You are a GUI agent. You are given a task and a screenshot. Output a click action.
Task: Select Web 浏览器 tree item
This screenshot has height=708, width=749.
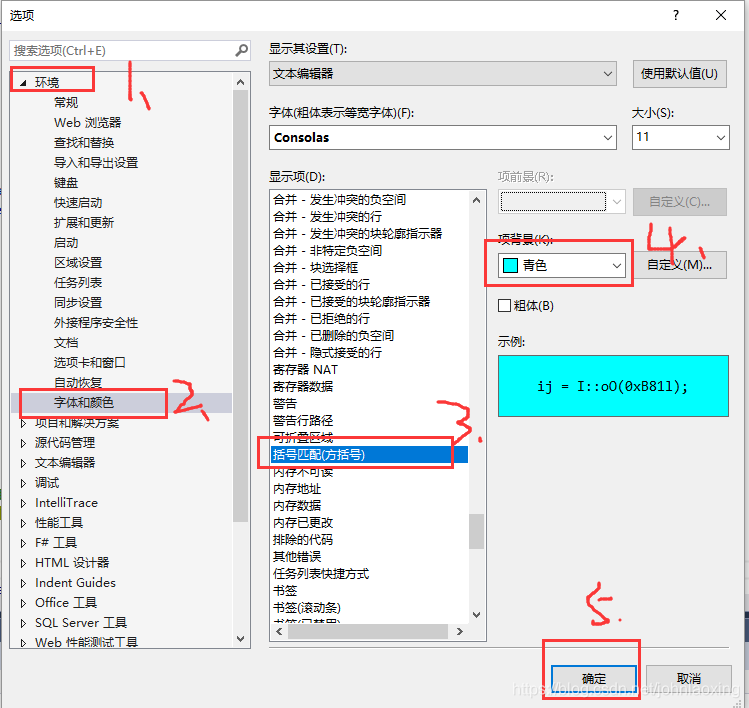pyautogui.click(x=87, y=122)
